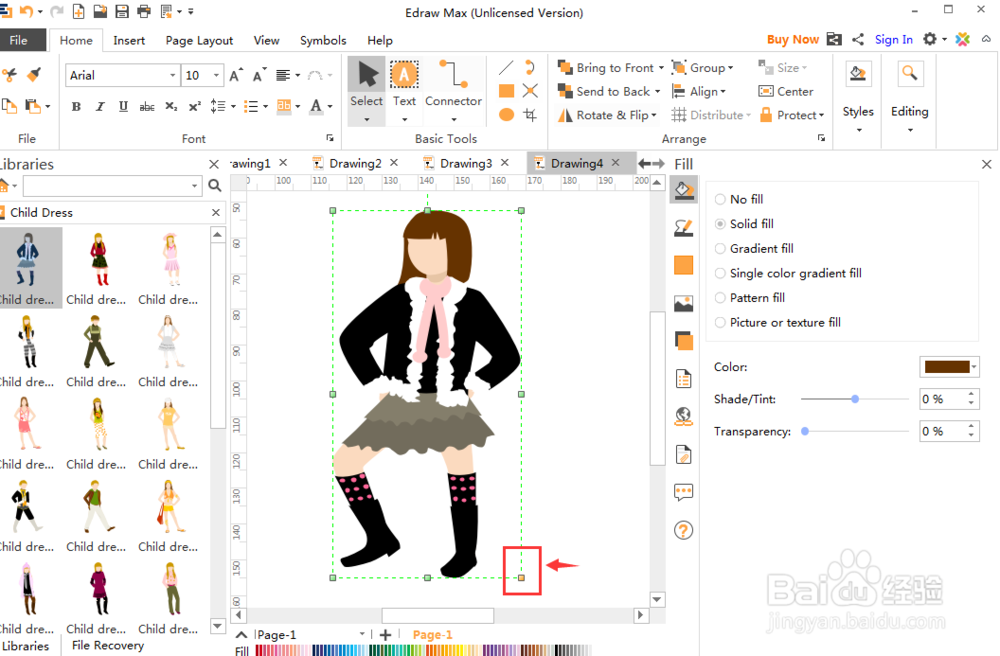Viewport: 1000px width, 656px height.
Task: Open the Editing button
Action: tap(909, 96)
